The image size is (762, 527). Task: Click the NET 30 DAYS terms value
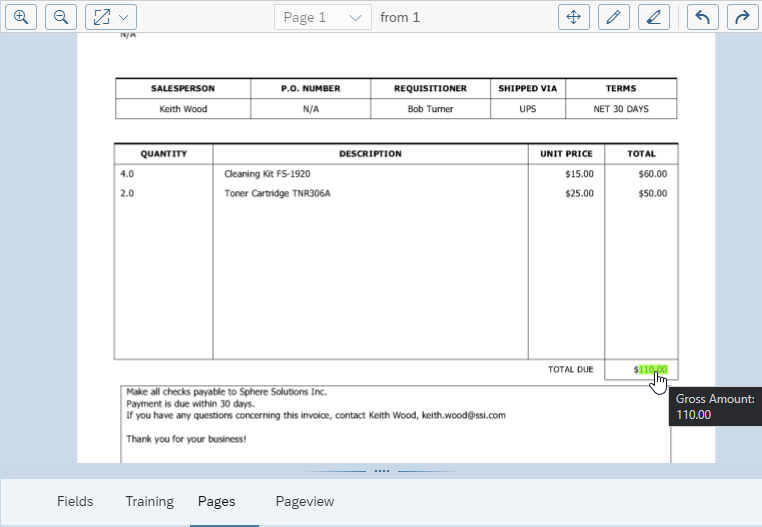point(620,109)
